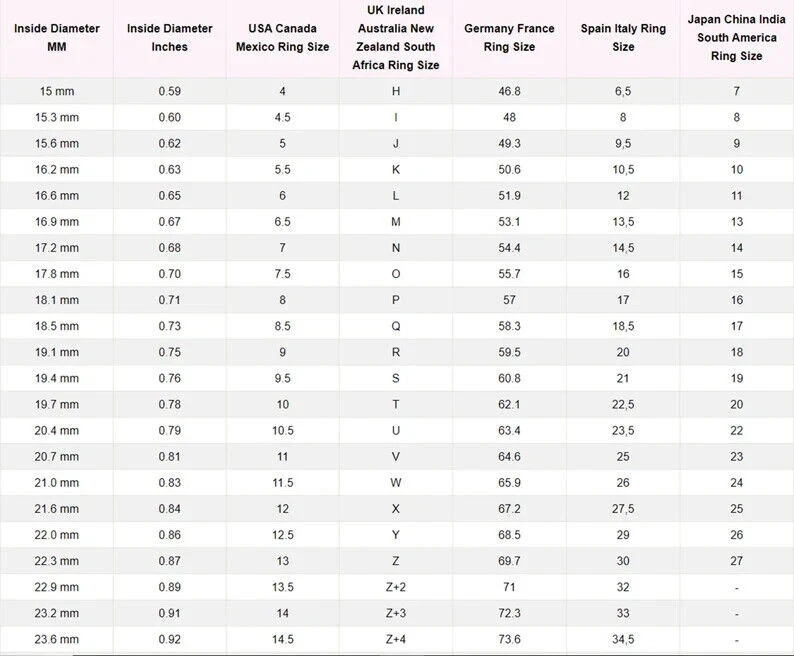Click the Z+4 UK size cell

click(x=396, y=639)
